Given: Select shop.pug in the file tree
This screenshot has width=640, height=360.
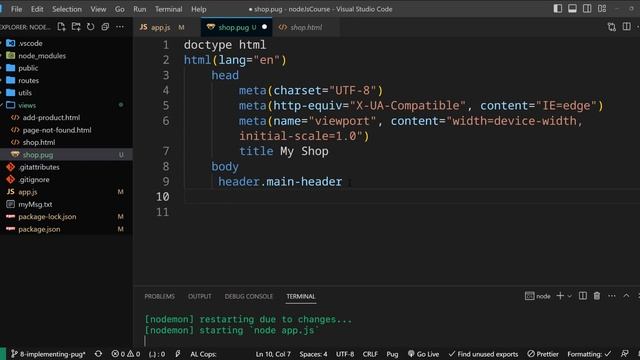Looking at the screenshot, I should tap(66, 155).
